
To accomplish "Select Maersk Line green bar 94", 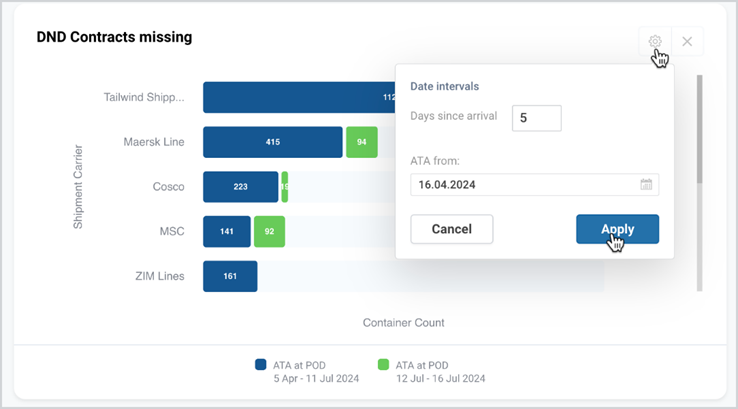I will 362,142.
